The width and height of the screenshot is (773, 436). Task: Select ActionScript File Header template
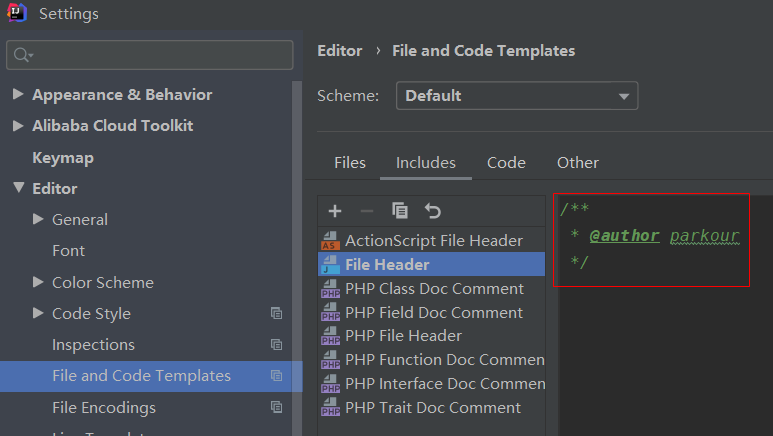coord(431,241)
